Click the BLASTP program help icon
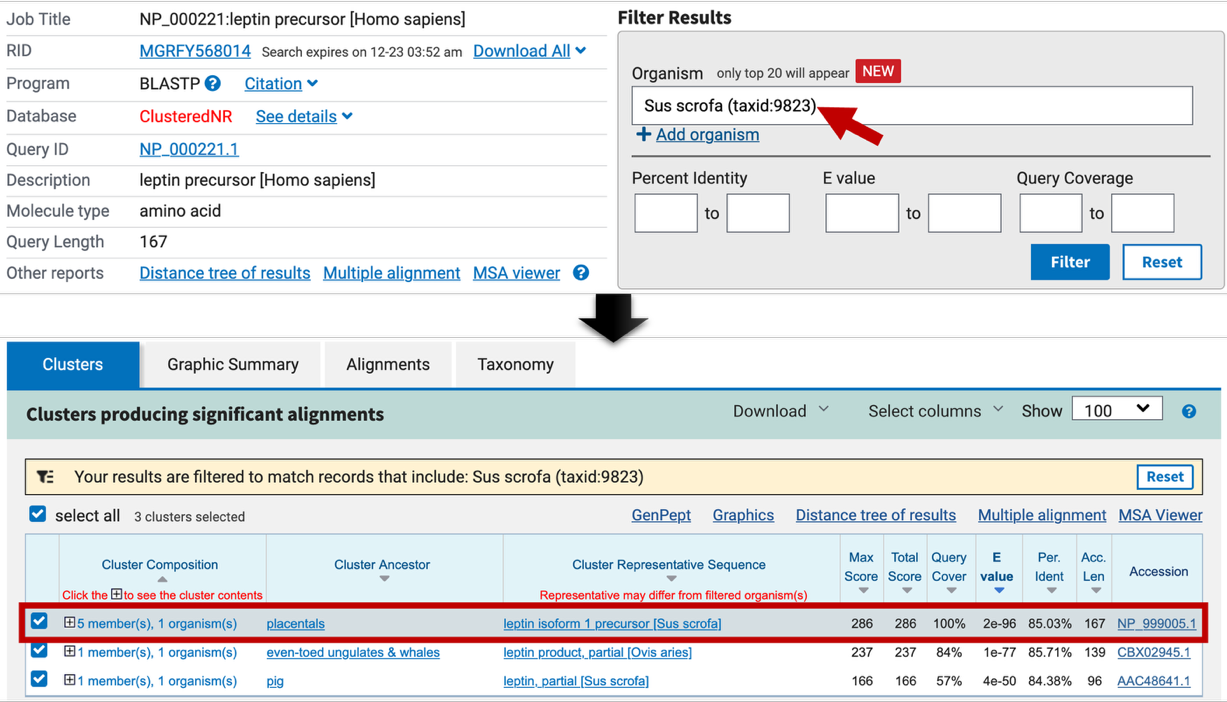 213,84
